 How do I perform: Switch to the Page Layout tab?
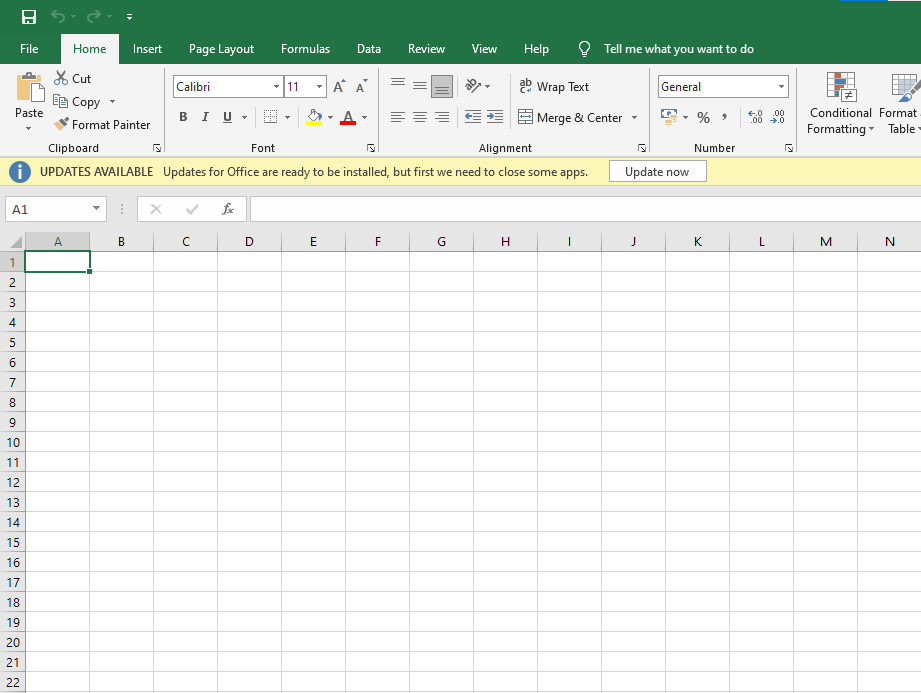221,49
